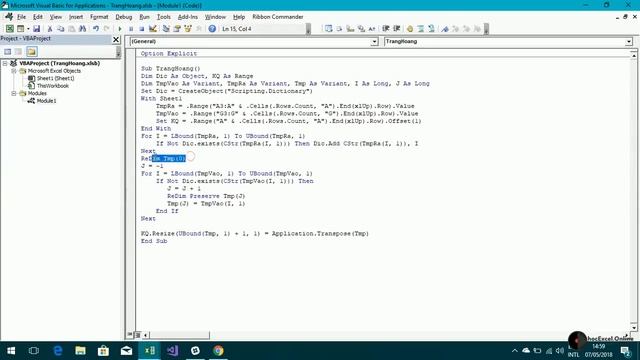640x360 pixels.
Task: Open the Edit menu
Action: (38, 17)
